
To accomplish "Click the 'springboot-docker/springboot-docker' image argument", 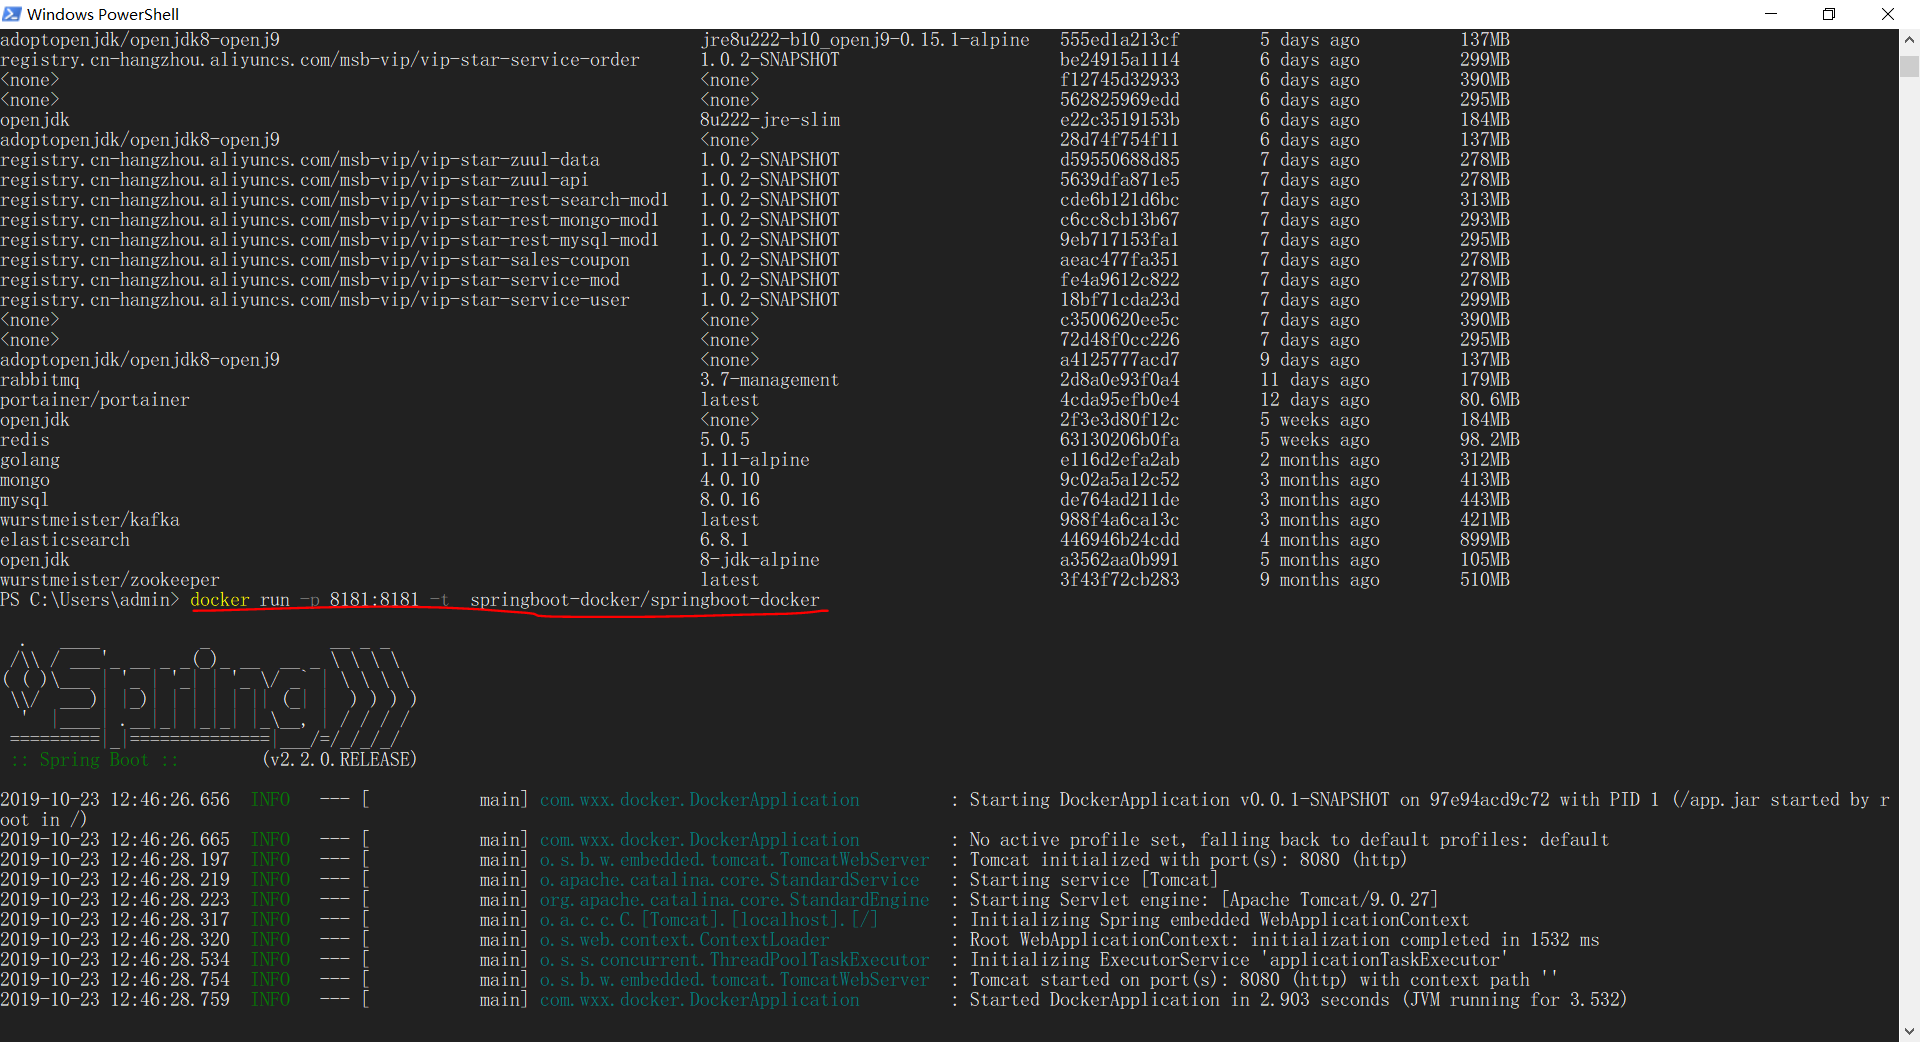I will coord(645,600).
